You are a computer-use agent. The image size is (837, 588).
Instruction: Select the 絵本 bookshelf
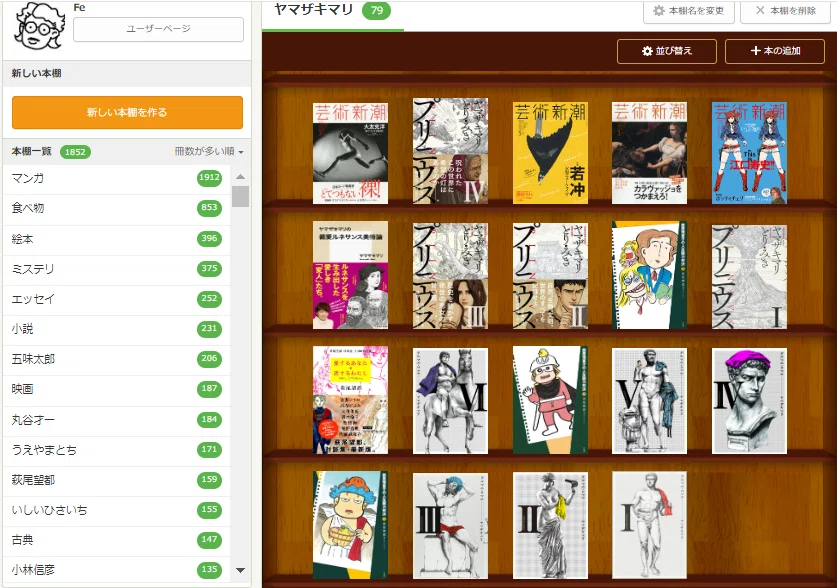[x=117, y=239]
